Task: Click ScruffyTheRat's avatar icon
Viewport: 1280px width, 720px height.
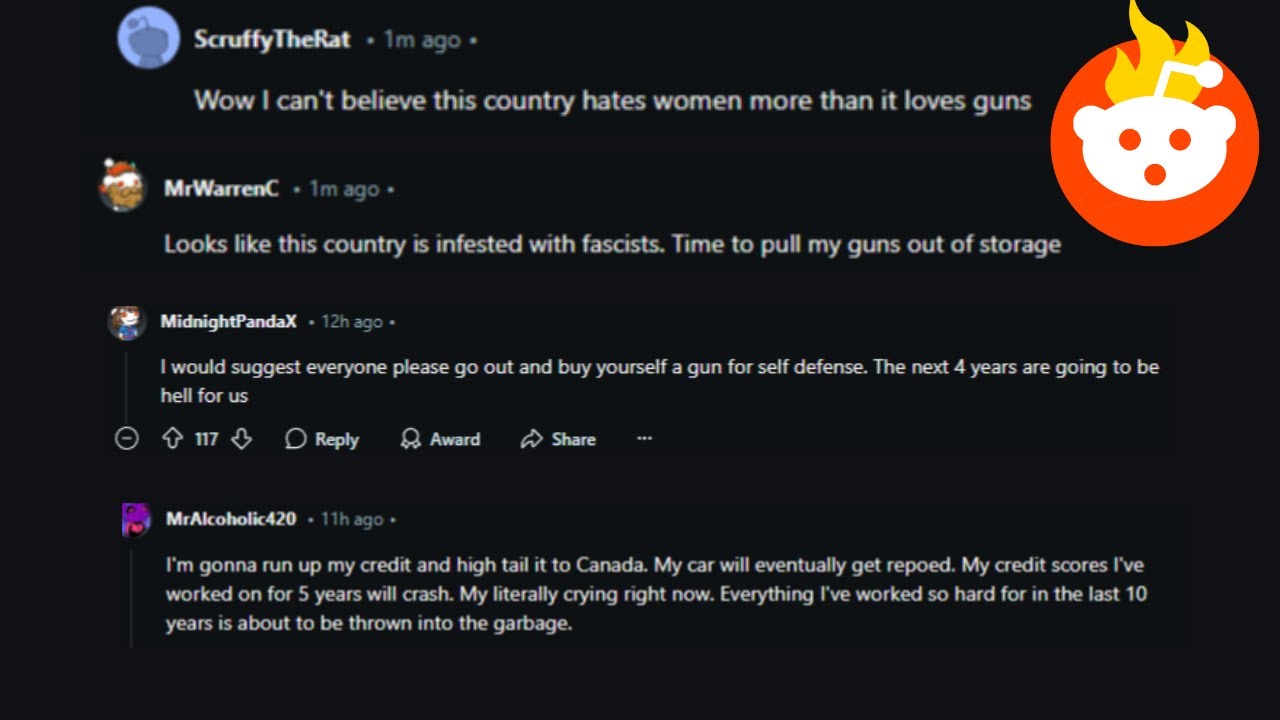Action: (149, 40)
